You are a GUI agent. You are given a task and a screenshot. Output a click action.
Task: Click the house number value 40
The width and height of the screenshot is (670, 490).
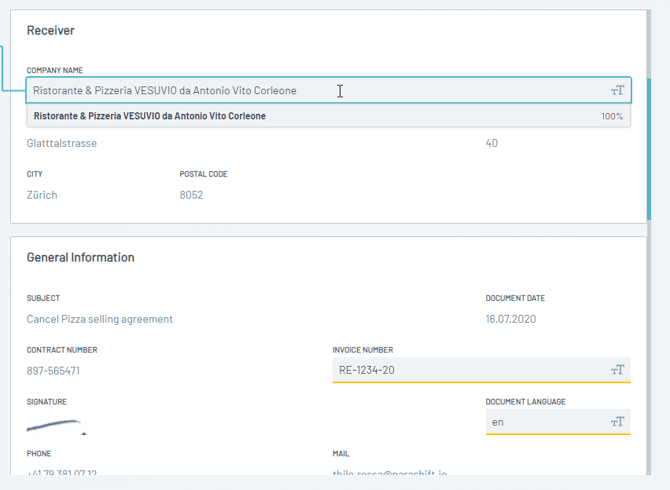click(x=491, y=143)
